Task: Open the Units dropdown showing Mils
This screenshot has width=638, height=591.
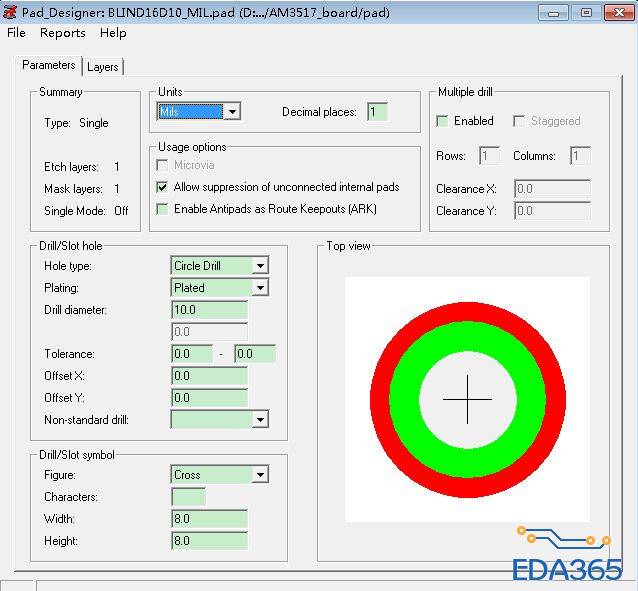Action: (x=199, y=112)
